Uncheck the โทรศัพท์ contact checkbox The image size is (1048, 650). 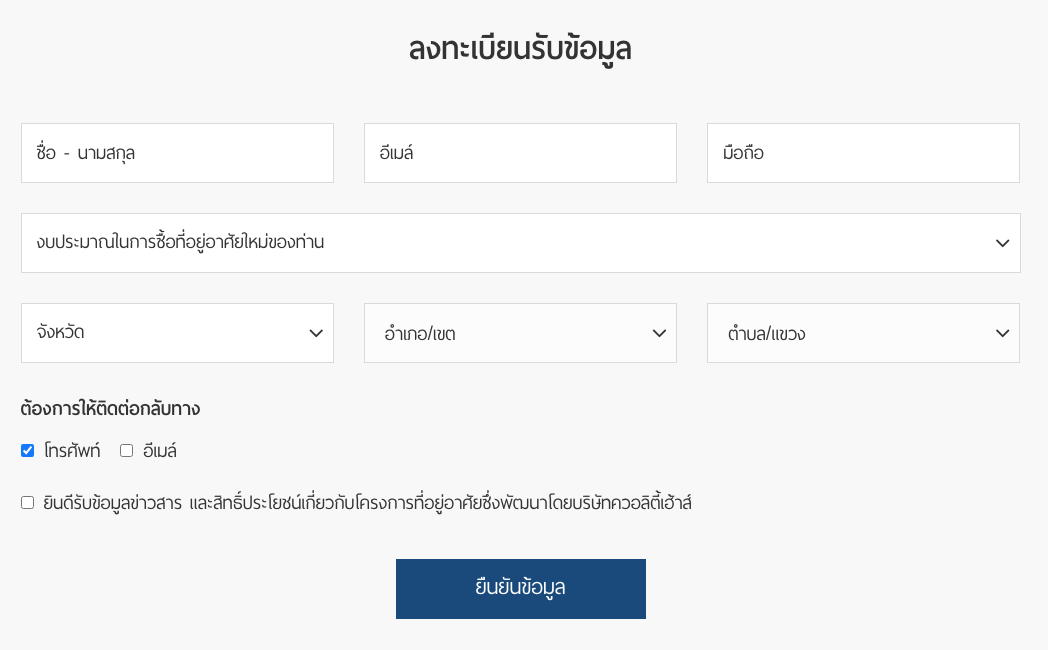point(28,451)
